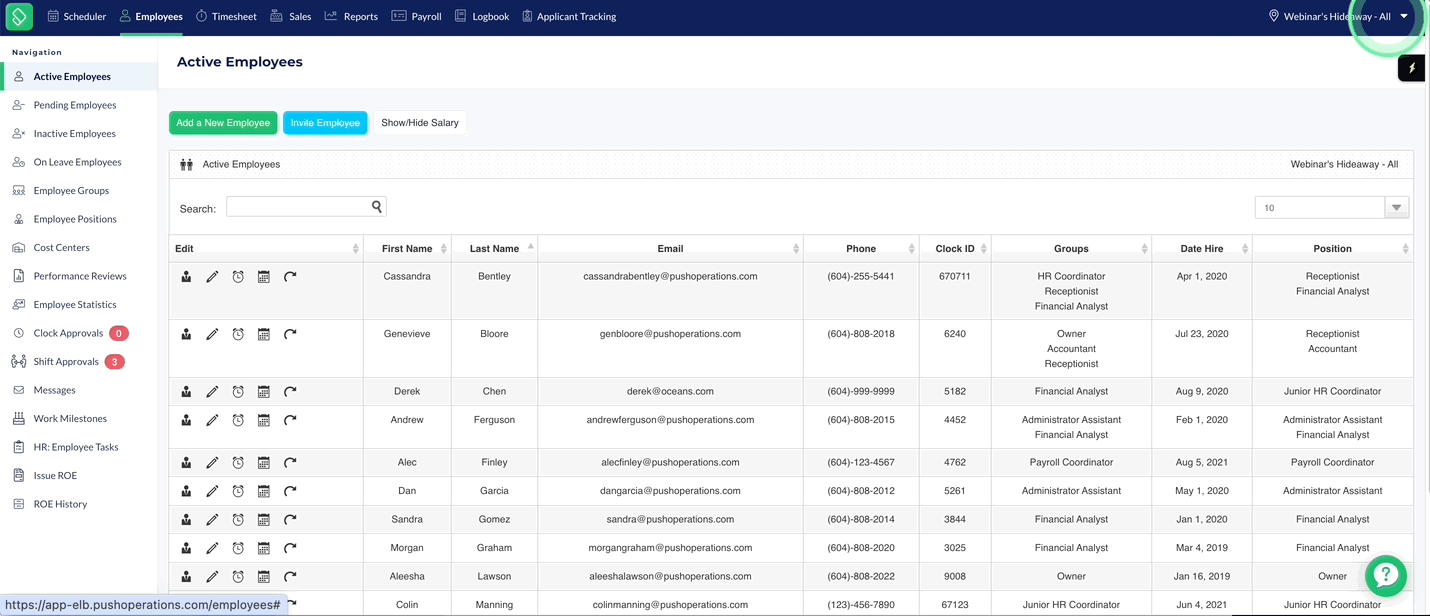Click pencil edit icon for Dan Garcia
1430x616 pixels.
[212, 491]
